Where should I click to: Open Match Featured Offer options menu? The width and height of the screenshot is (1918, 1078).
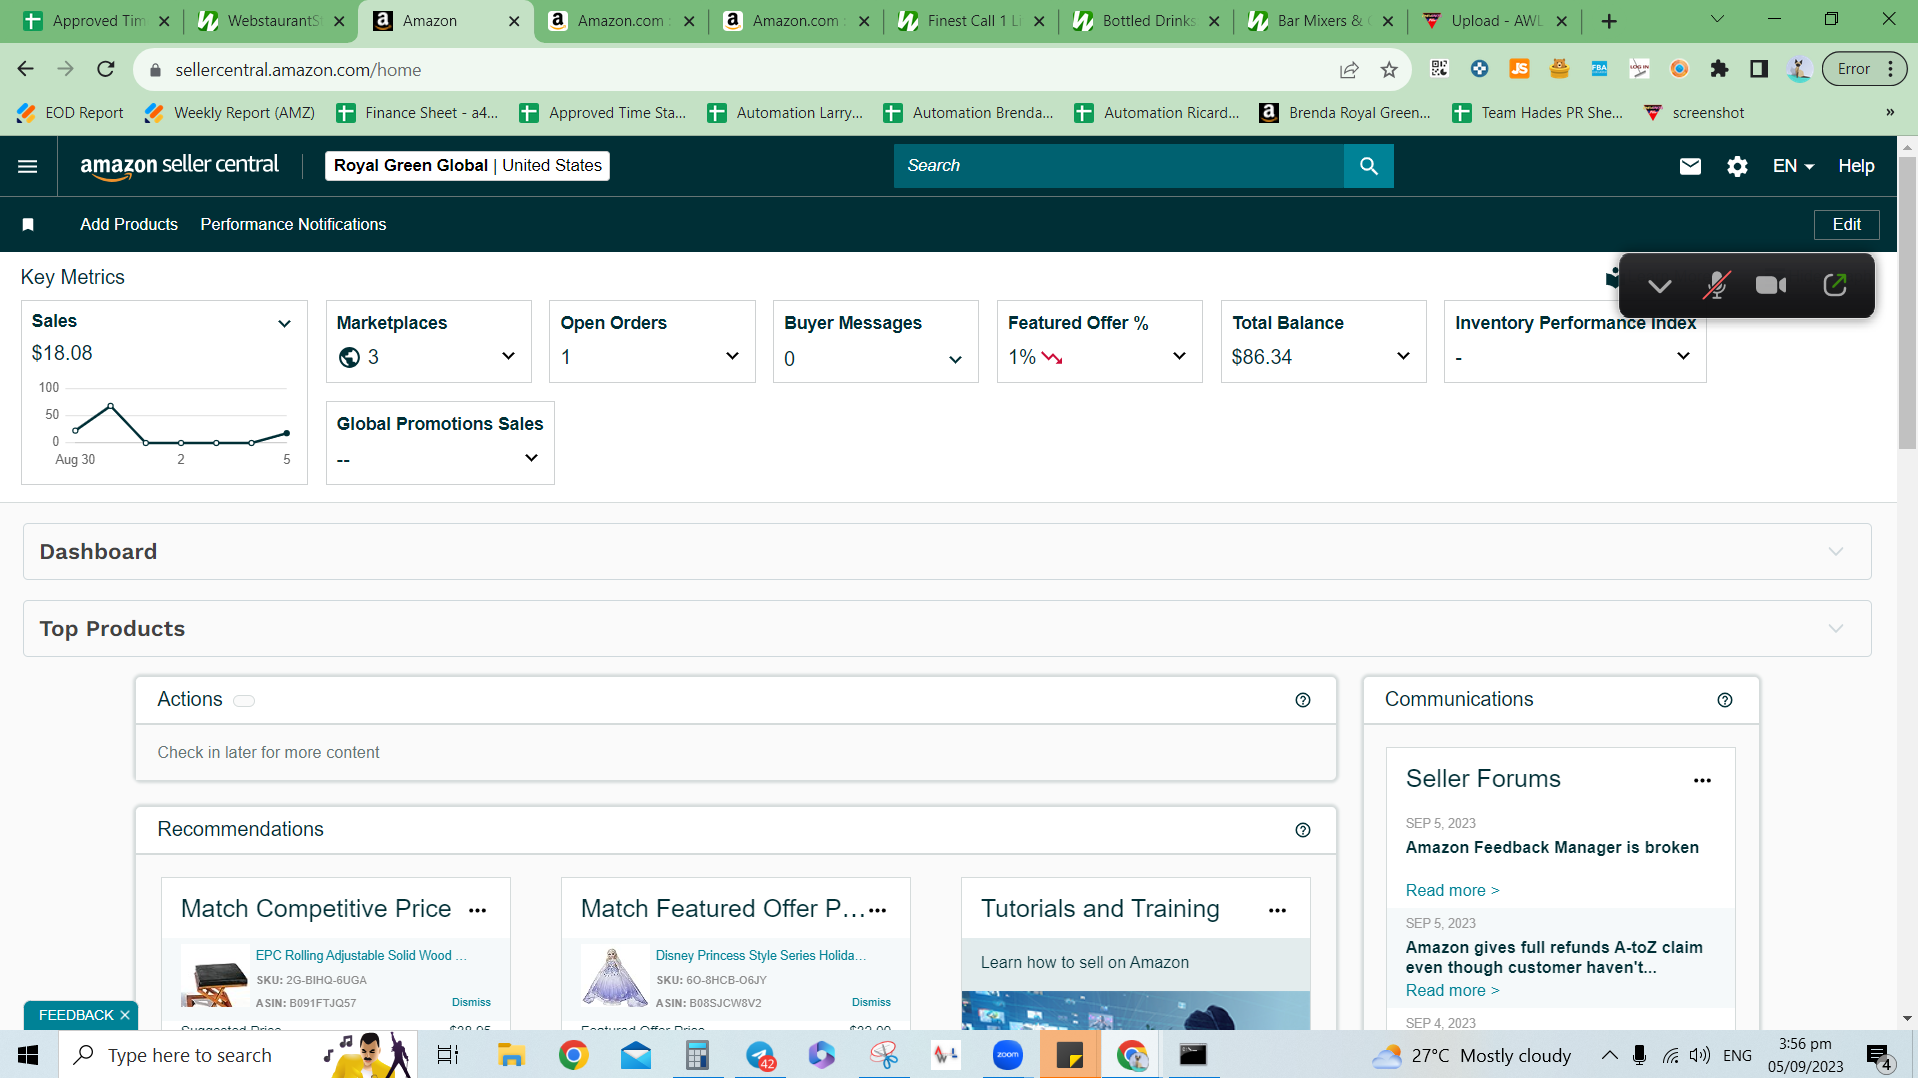pyautogui.click(x=878, y=910)
